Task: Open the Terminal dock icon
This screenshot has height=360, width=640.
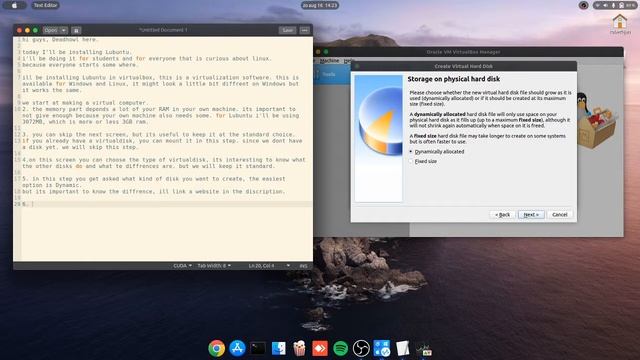Action: (258, 349)
